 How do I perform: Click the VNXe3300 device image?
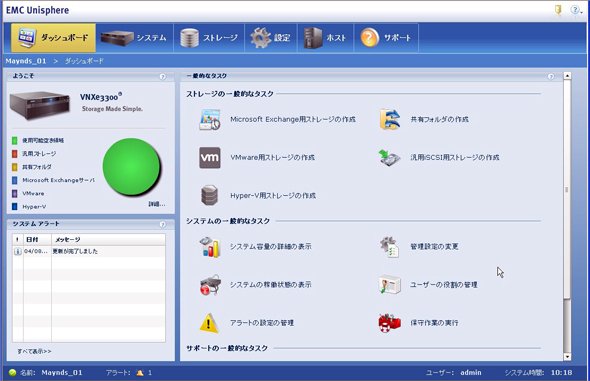[x=40, y=106]
